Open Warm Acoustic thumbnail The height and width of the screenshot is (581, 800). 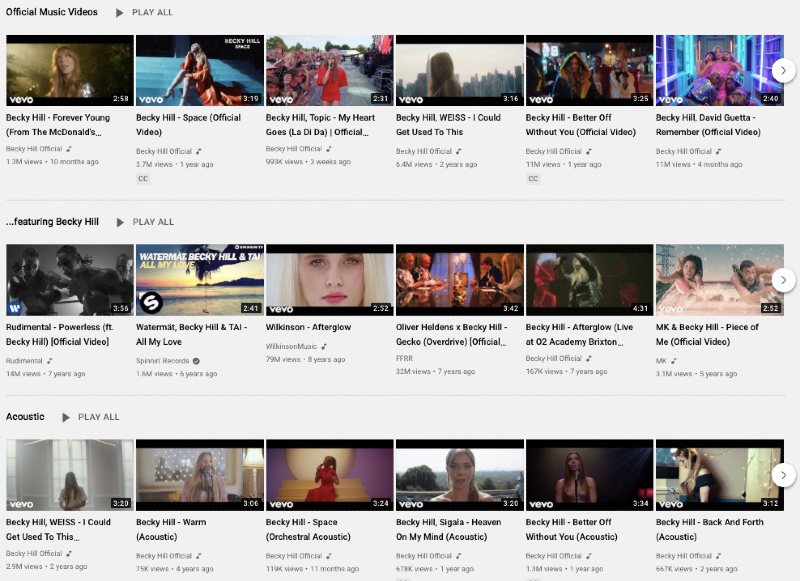pyautogui.click(x=200, y=475)
